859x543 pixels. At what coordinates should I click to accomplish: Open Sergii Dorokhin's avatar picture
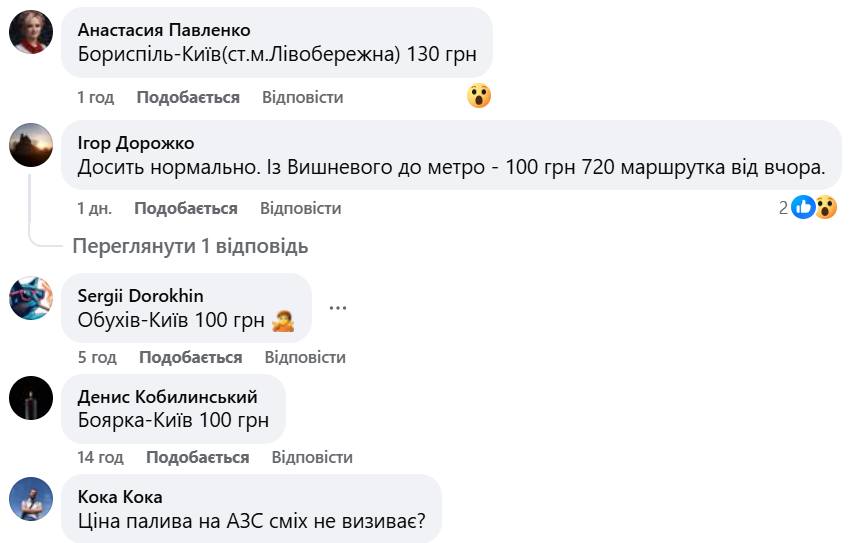(x=31, y=298)
